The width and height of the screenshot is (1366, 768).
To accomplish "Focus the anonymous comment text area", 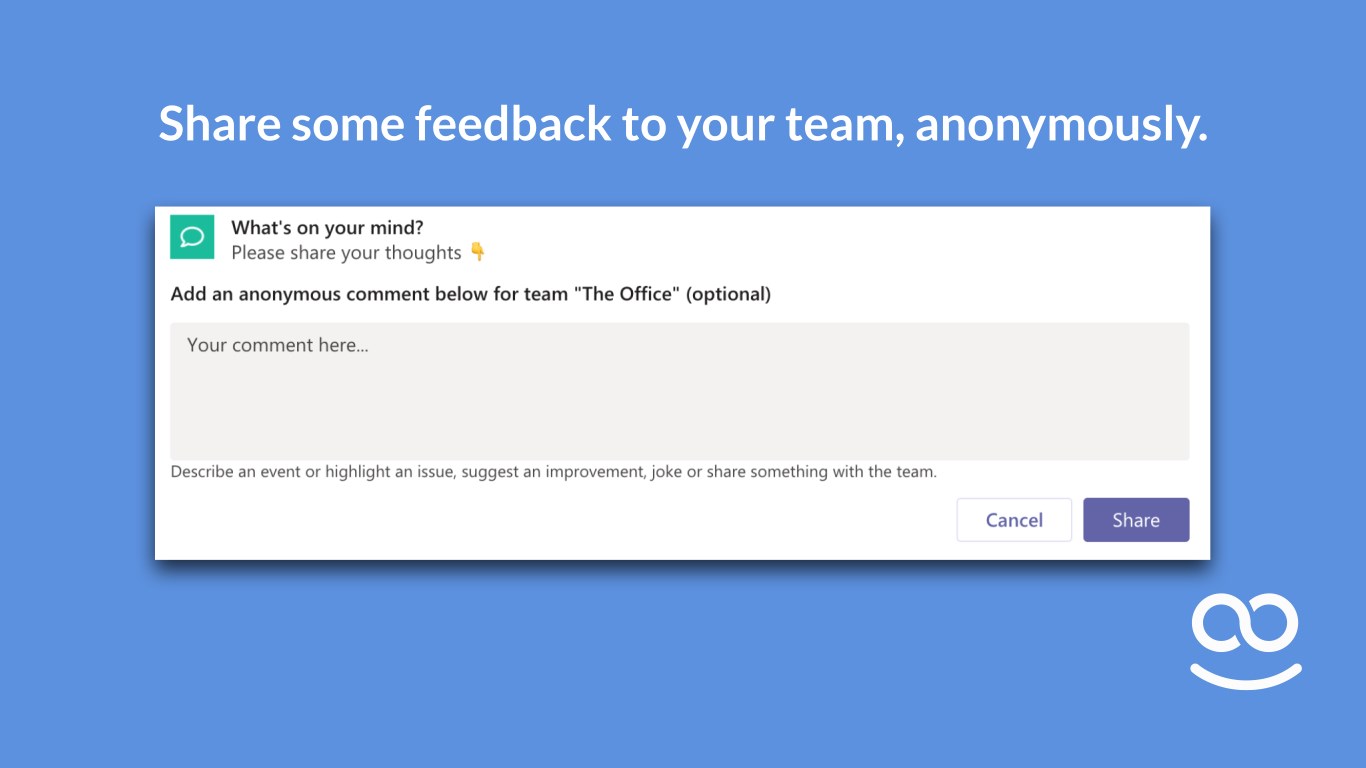I will (x=679, y=400).
